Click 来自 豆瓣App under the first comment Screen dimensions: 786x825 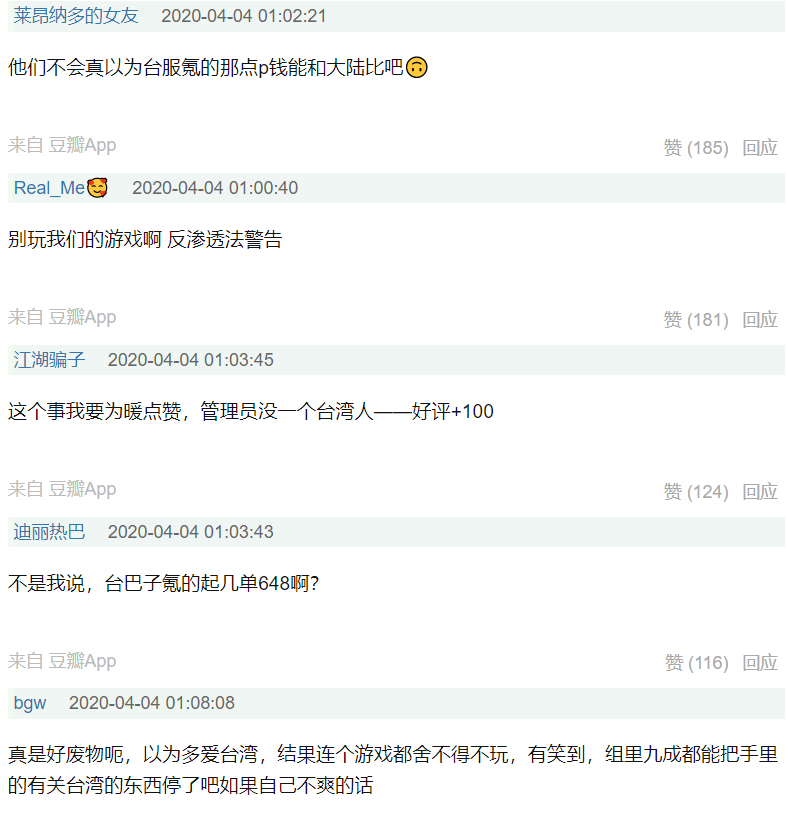pyautogui.click(x=62, y=145)
